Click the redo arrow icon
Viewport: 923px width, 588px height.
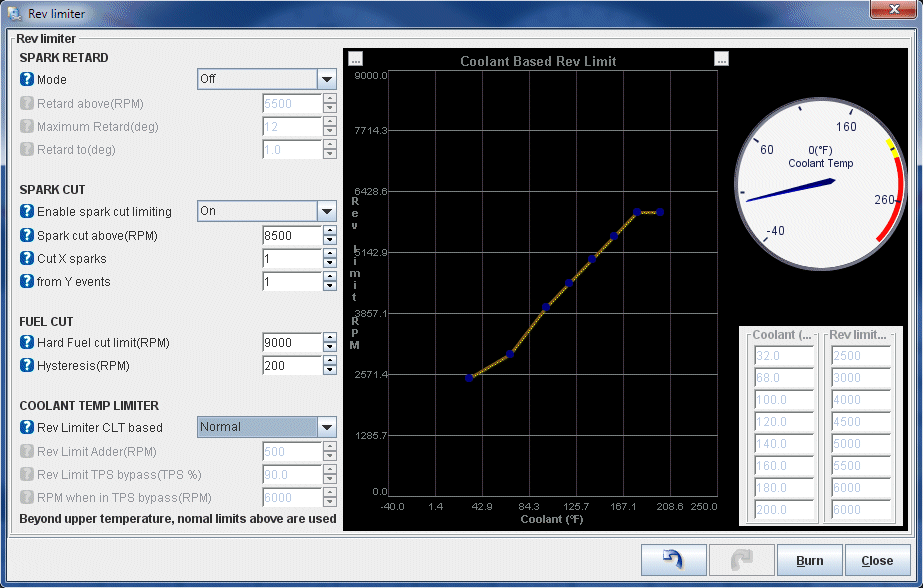click(741, 559)
